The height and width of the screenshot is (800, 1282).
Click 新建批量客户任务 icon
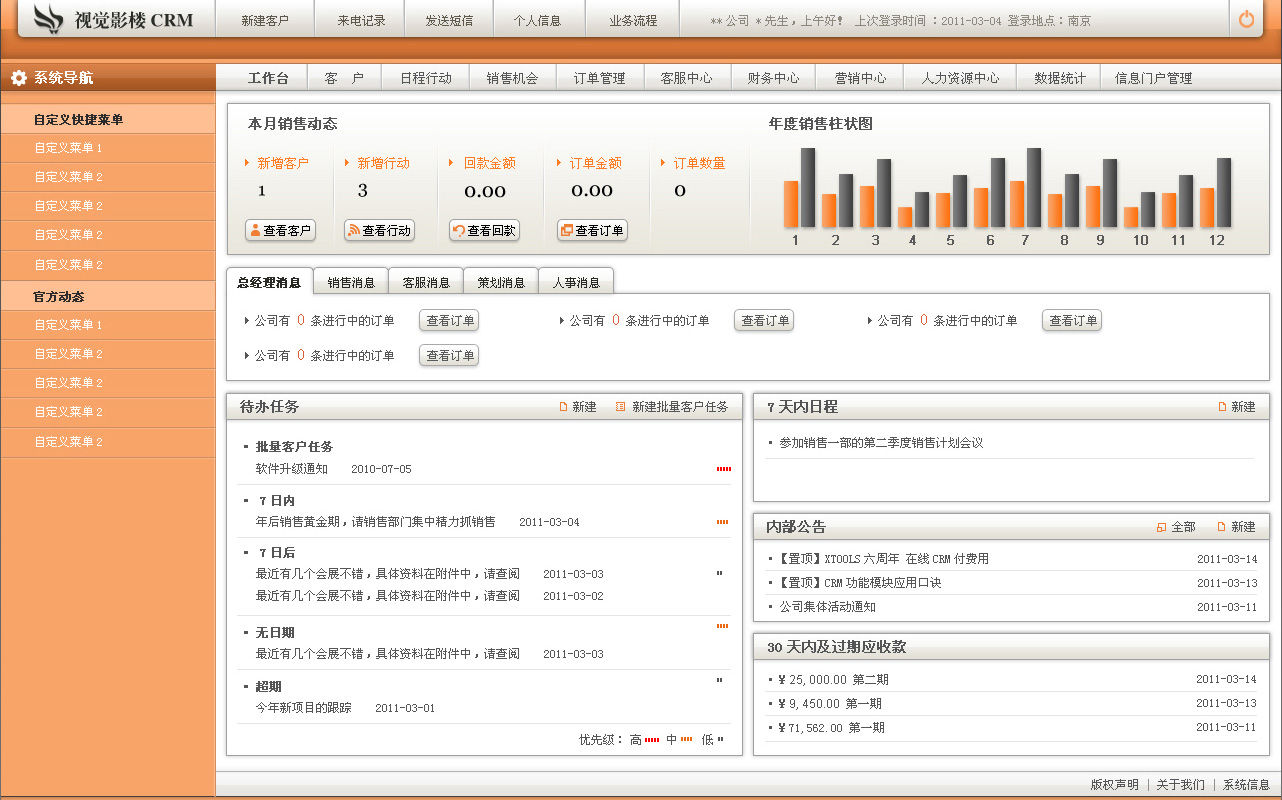(x=621, y=407)
